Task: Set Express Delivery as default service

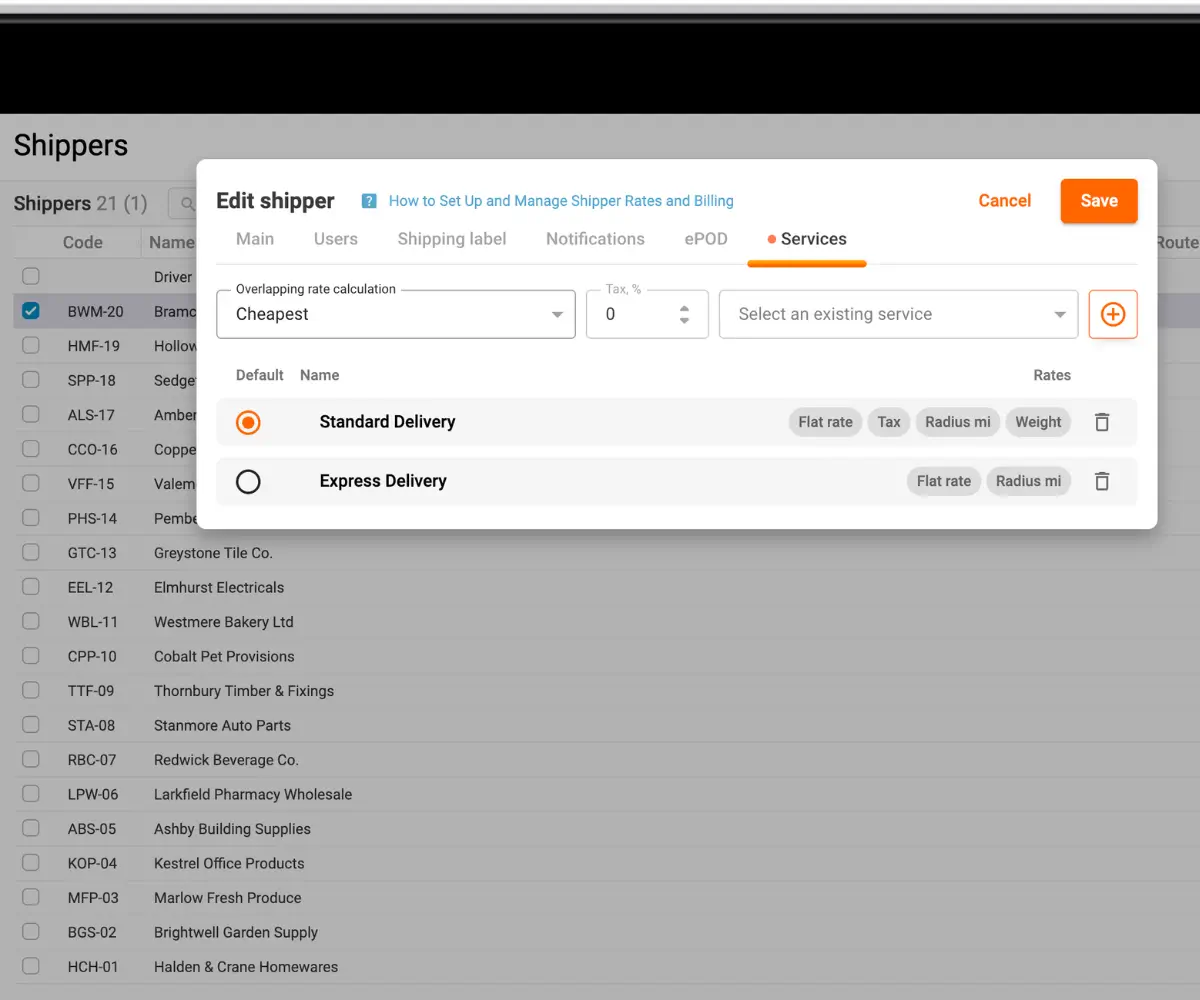Action: point(248,482)
